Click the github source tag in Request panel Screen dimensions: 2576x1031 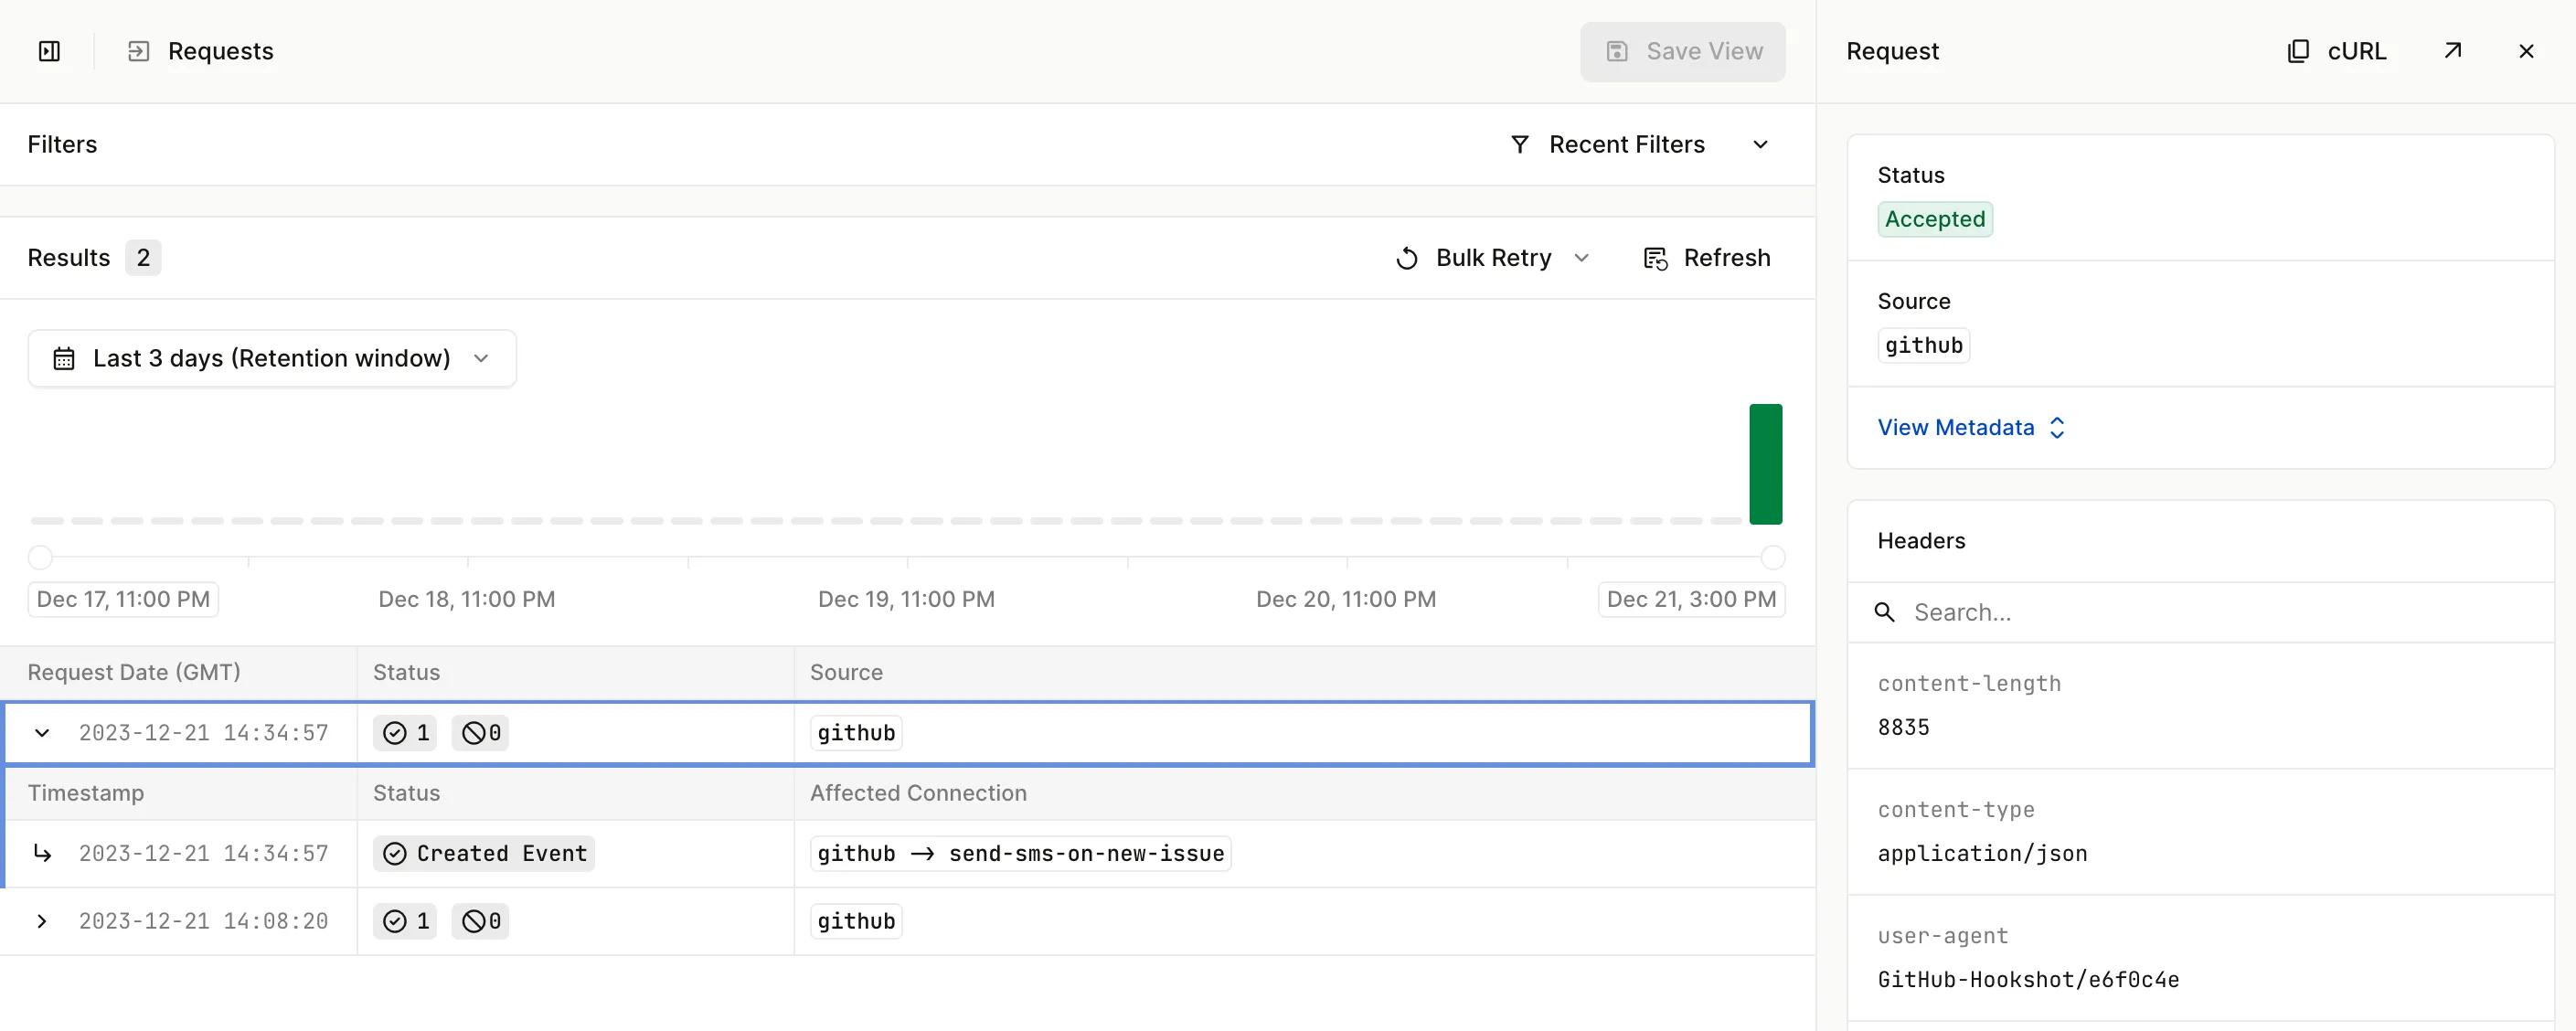(1923, 345)
